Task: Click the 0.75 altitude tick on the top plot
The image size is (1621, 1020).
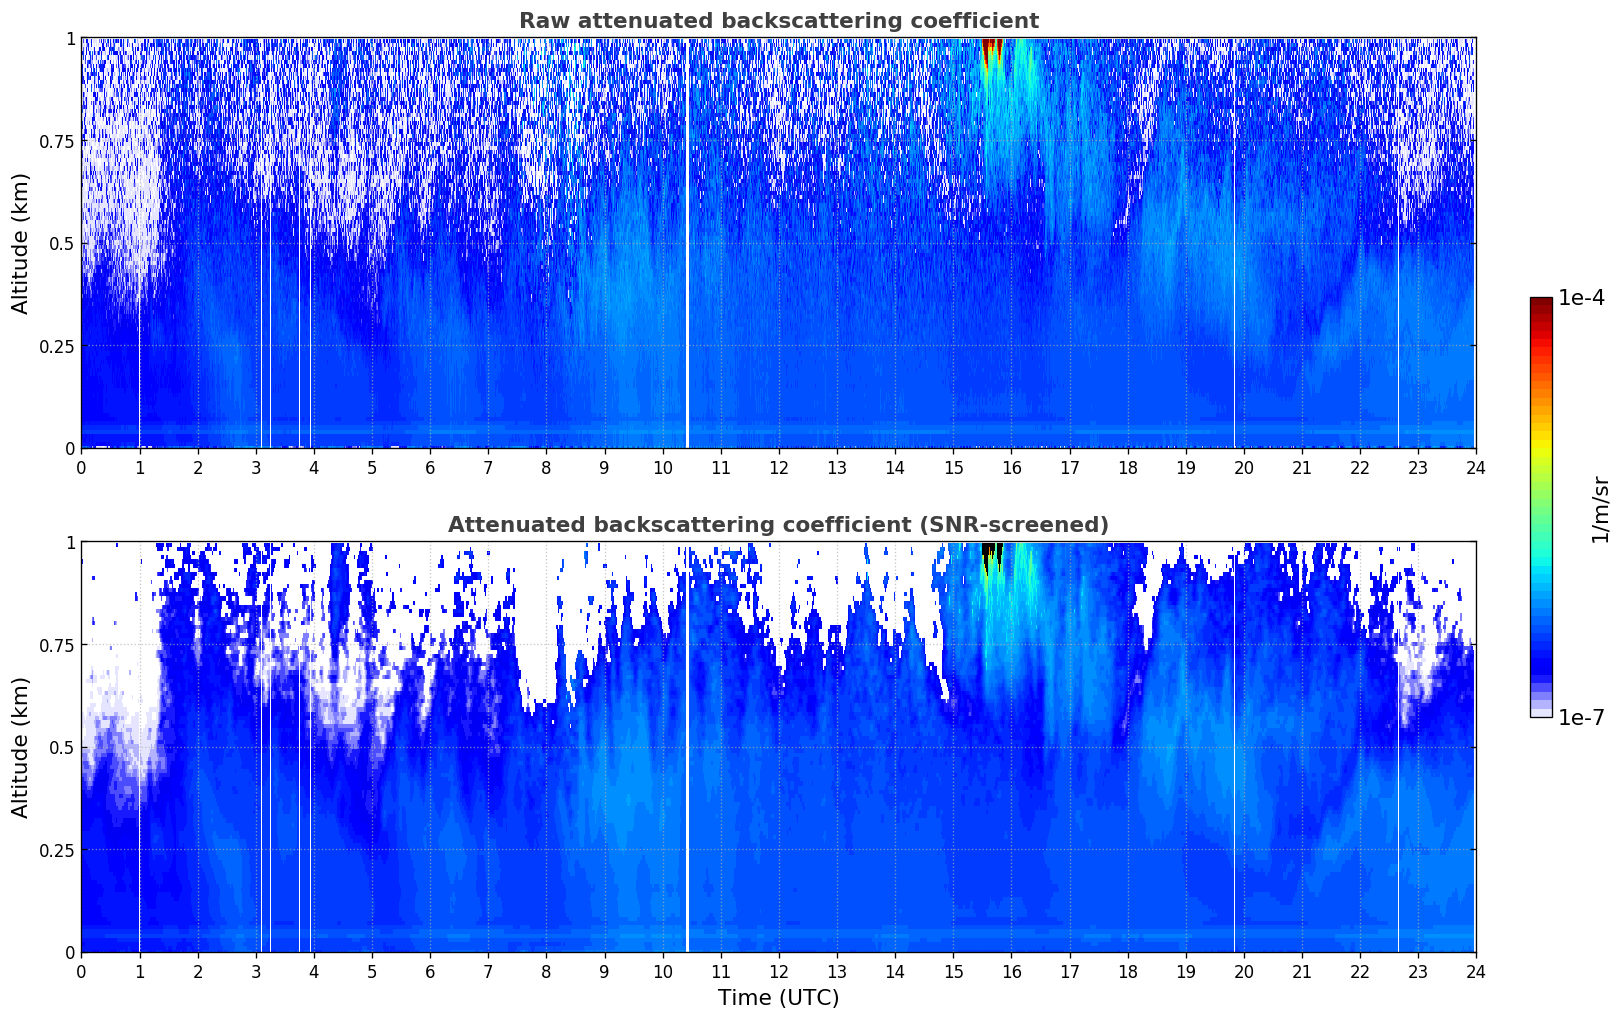Action: tap(57, 141)
